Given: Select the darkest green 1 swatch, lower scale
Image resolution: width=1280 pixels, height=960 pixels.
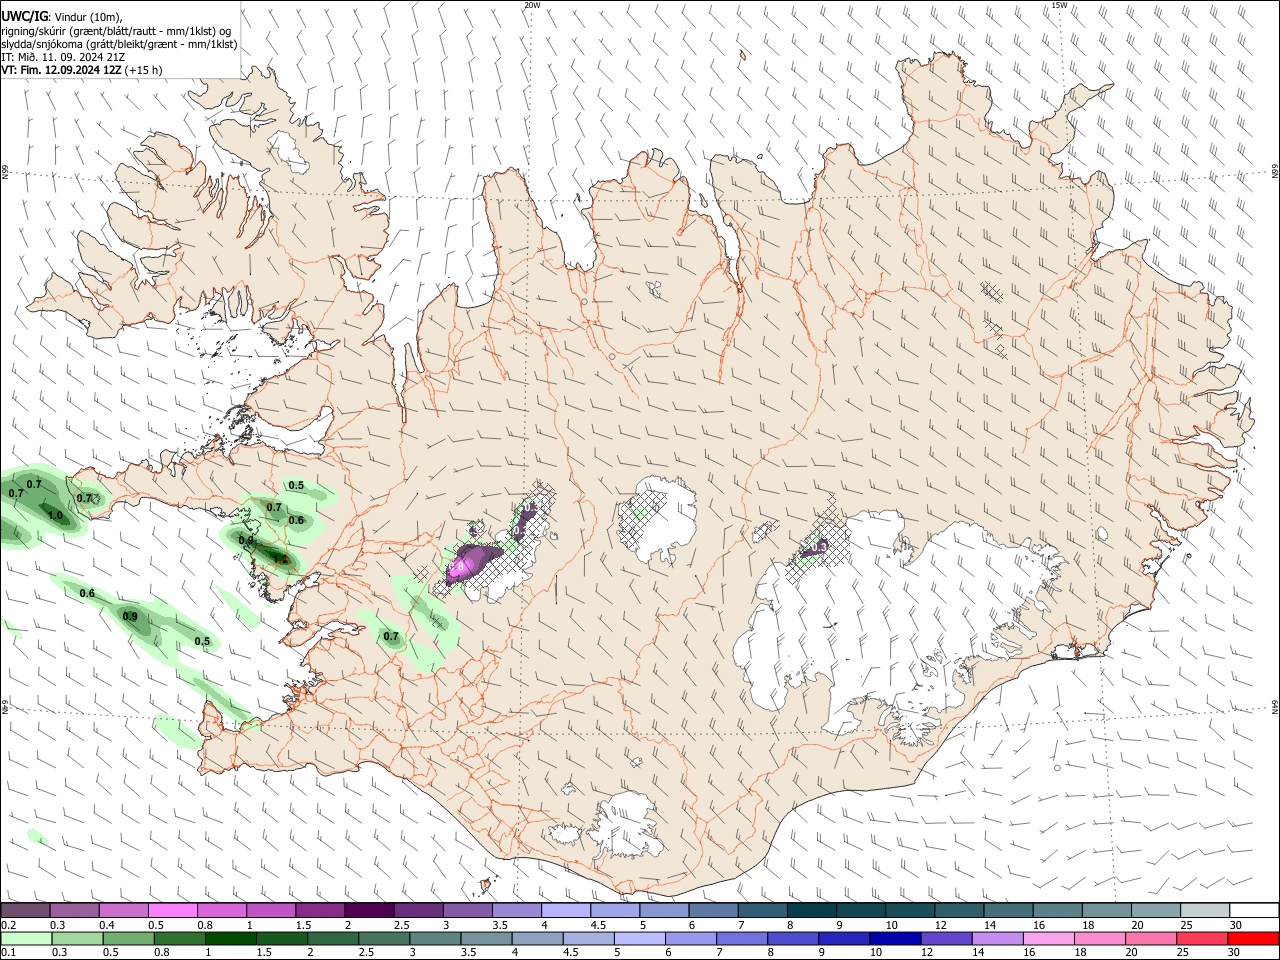Looking at the screenshot, I should (x=230, y=938).
